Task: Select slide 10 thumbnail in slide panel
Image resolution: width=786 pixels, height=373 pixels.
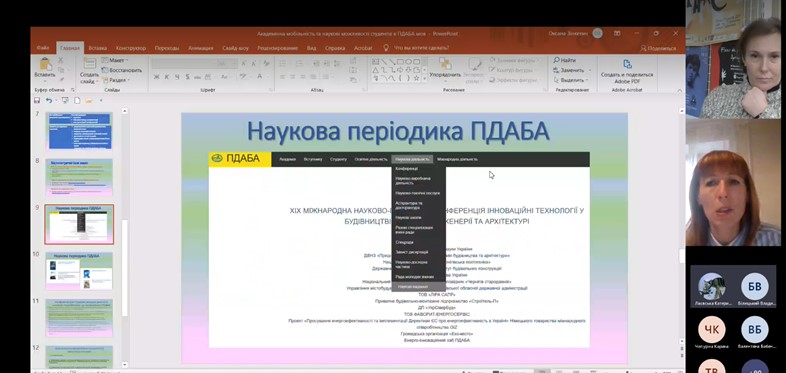Action: 79,271
